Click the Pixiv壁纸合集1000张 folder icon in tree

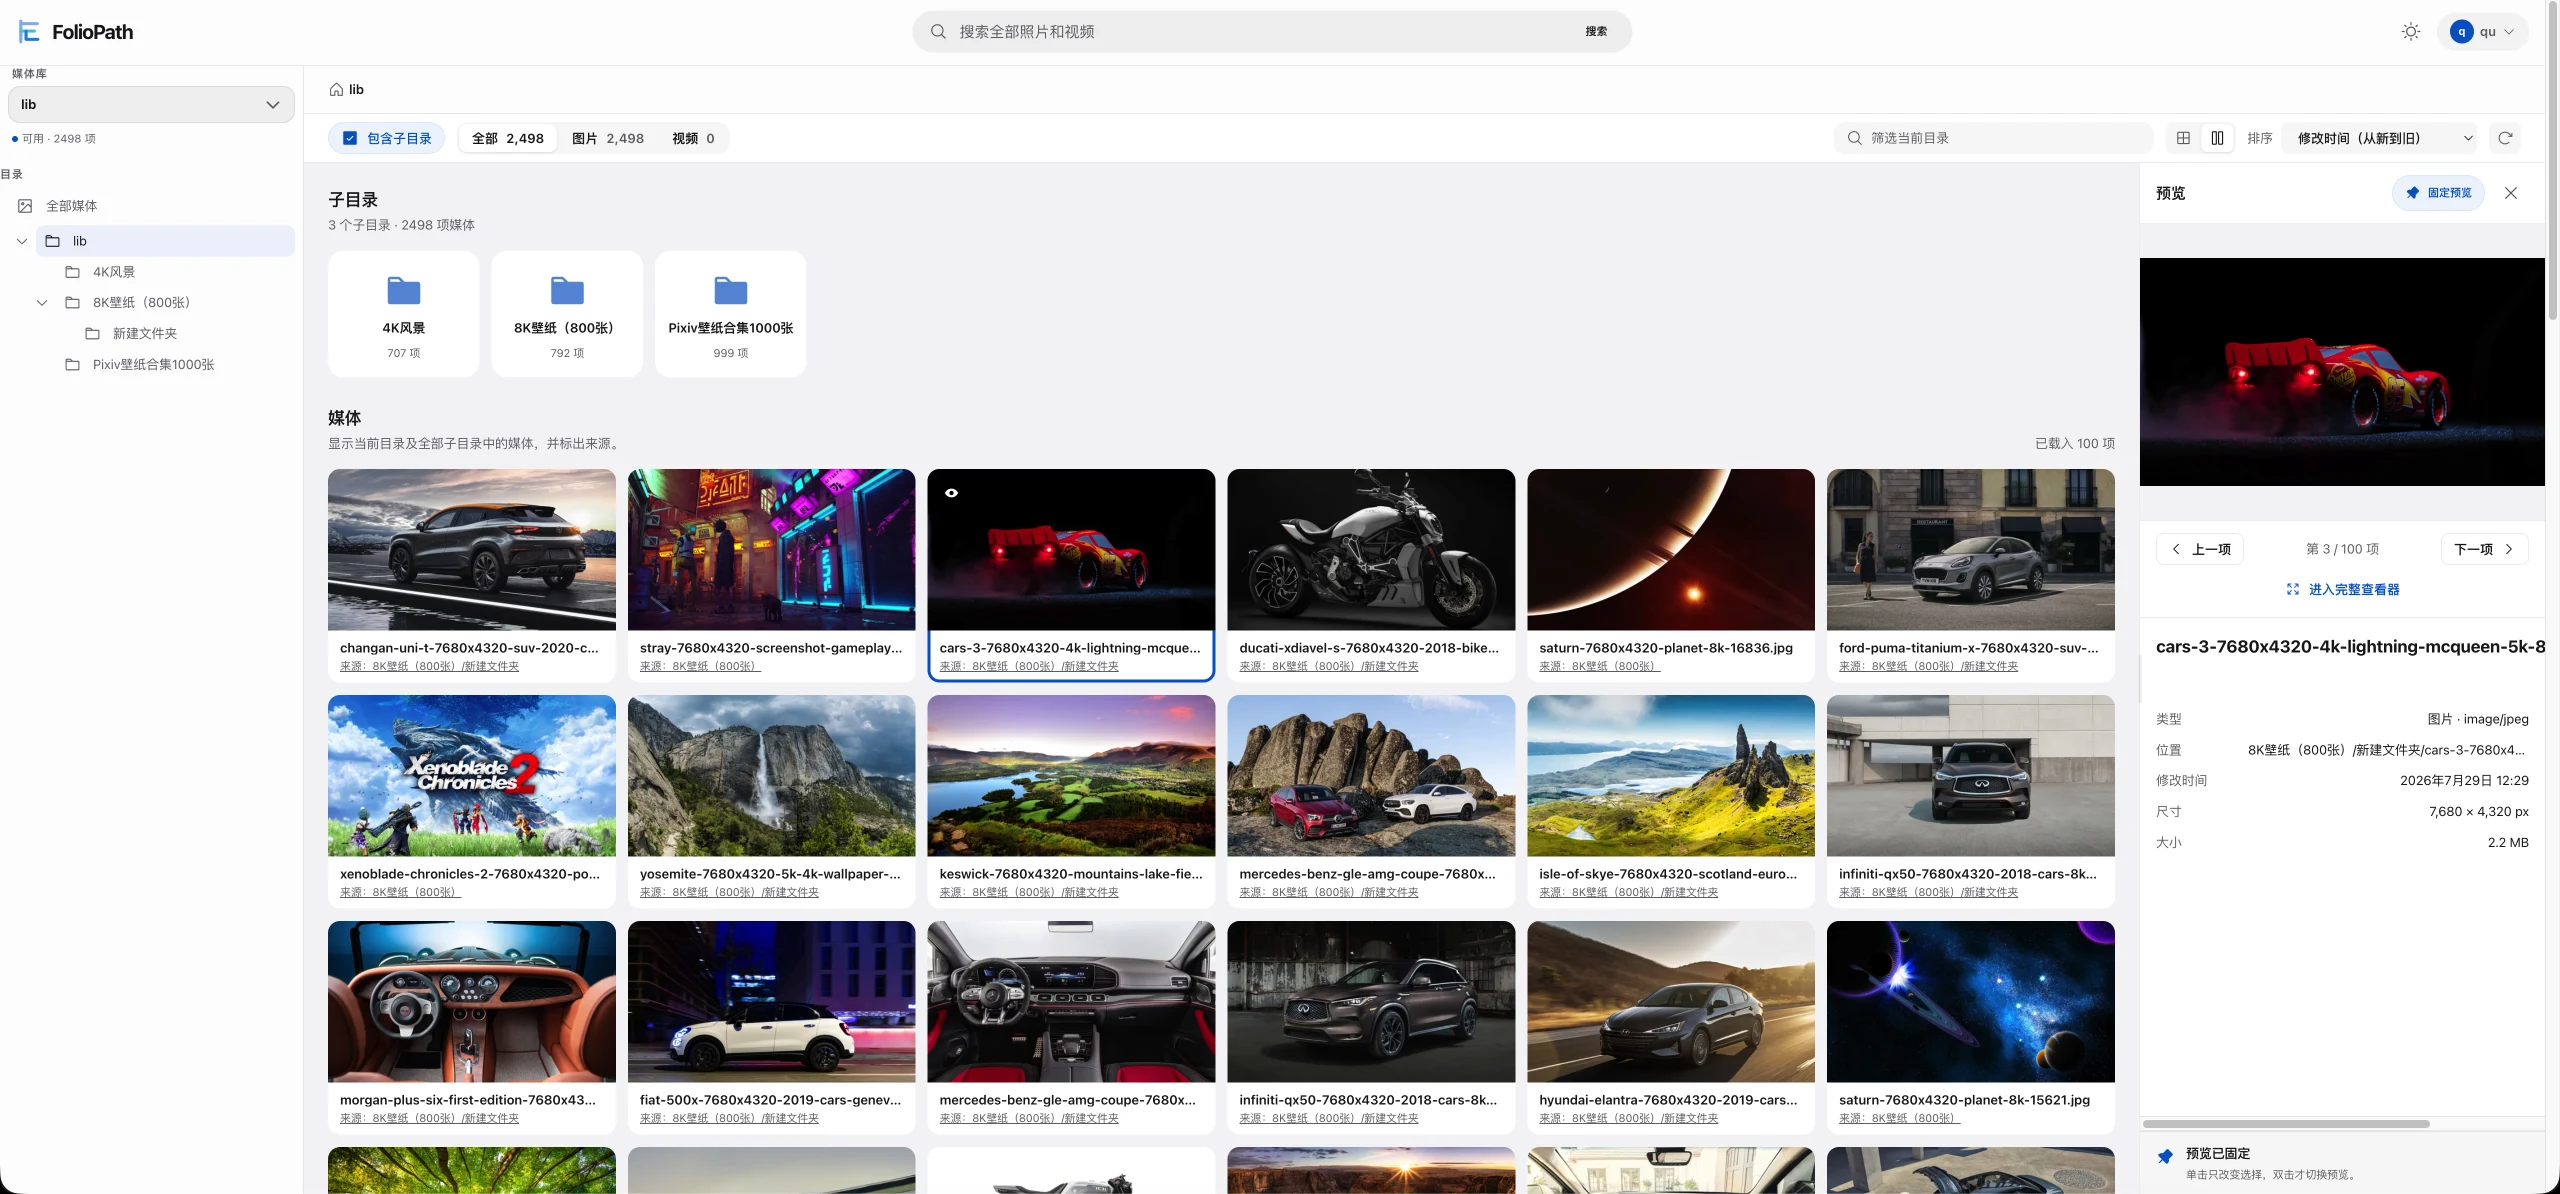click(73, 365)
